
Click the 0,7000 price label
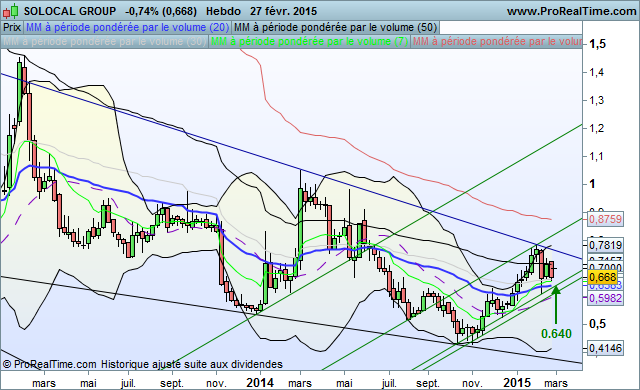[x=605, y=268]
